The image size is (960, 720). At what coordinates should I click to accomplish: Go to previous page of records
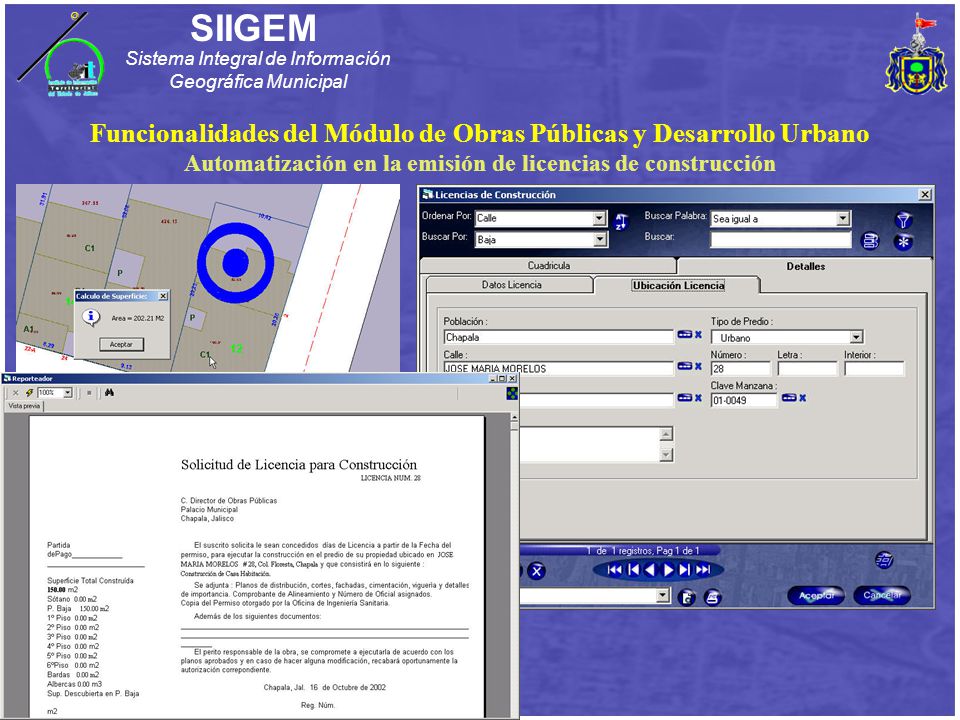pyautogui.click(x=634, y=570)
